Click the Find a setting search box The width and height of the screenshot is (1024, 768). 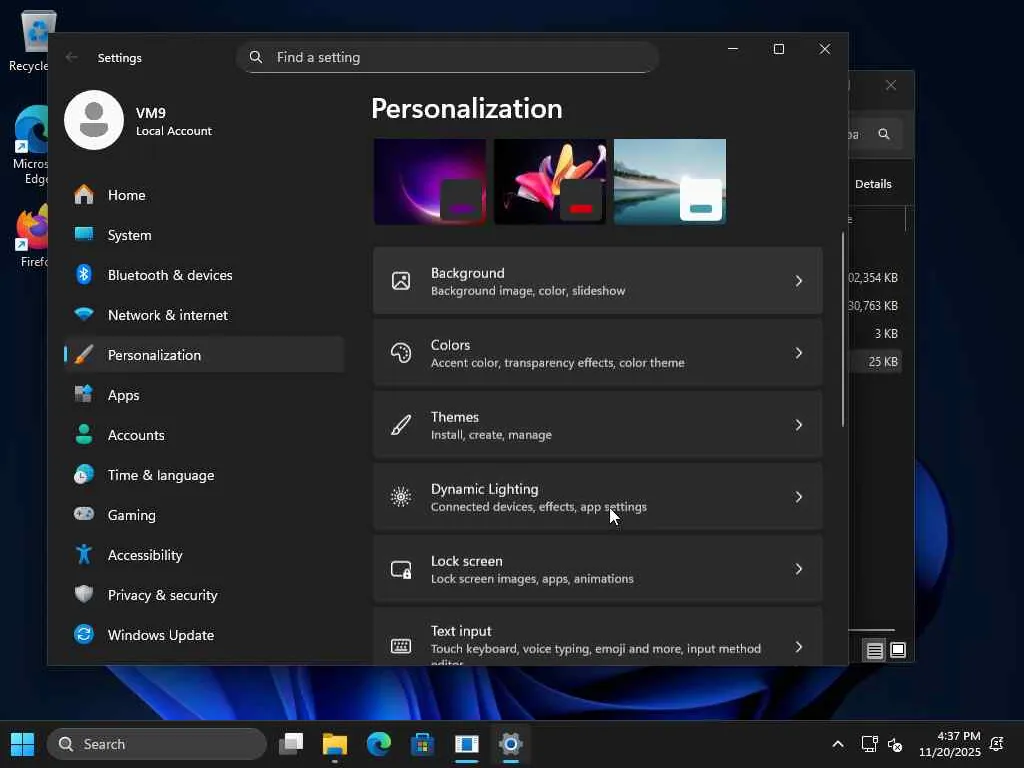447,57
